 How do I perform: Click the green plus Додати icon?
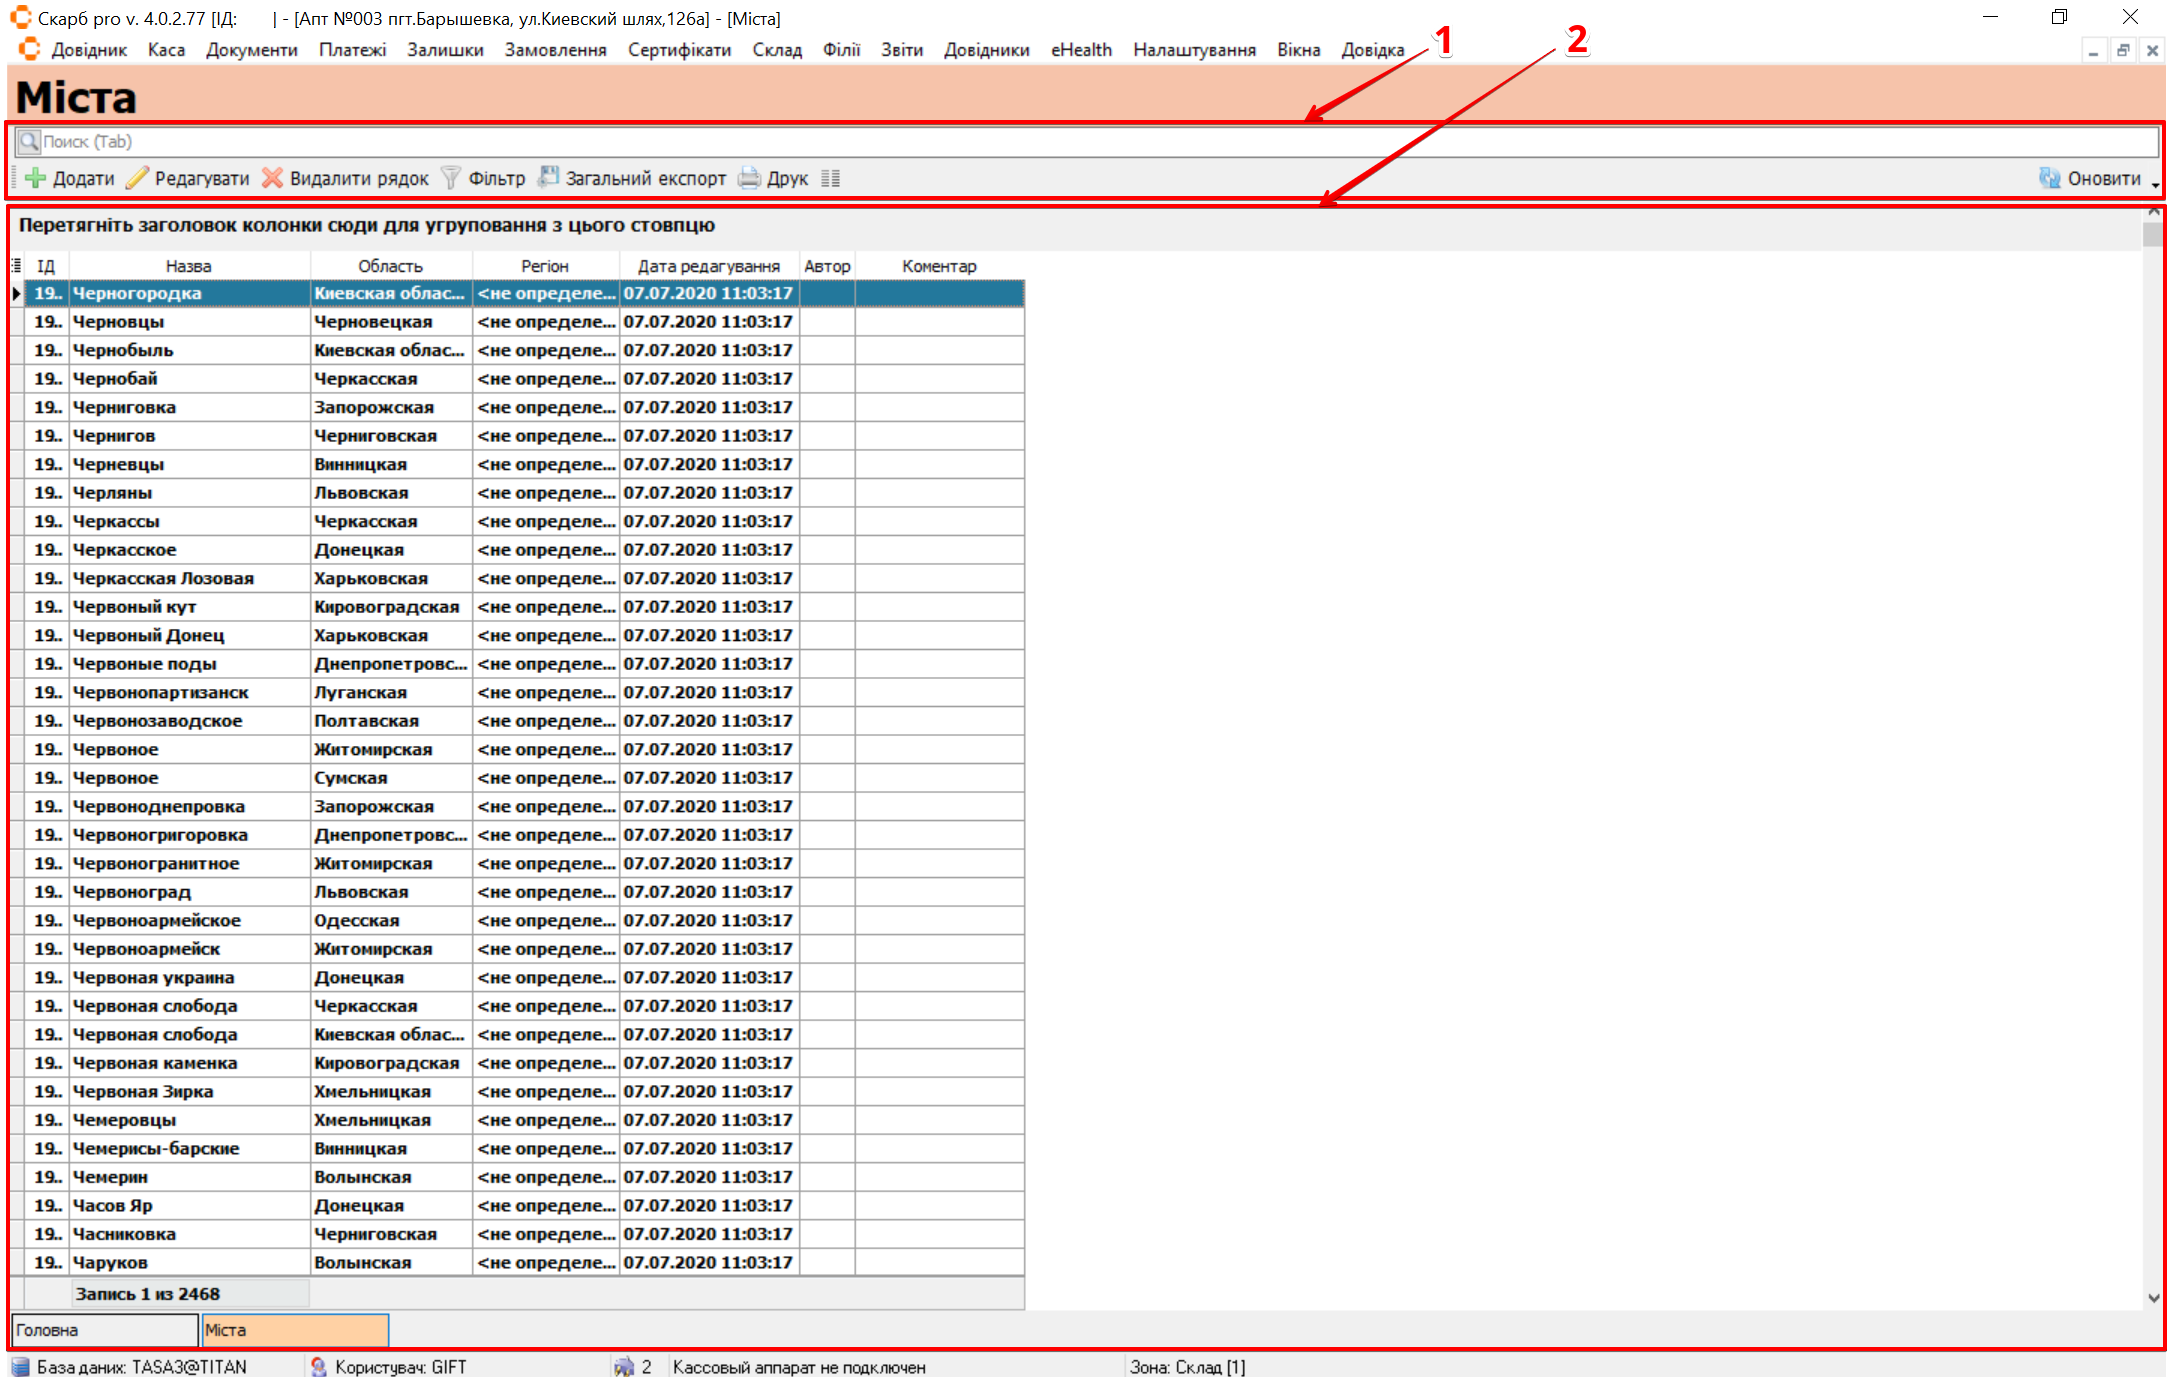click(x=36, y=179)
